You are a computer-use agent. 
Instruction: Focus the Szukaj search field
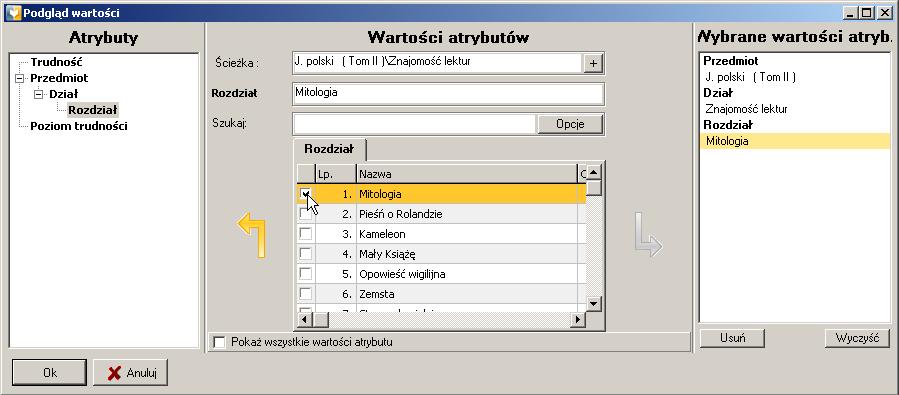tap(414, 124)
